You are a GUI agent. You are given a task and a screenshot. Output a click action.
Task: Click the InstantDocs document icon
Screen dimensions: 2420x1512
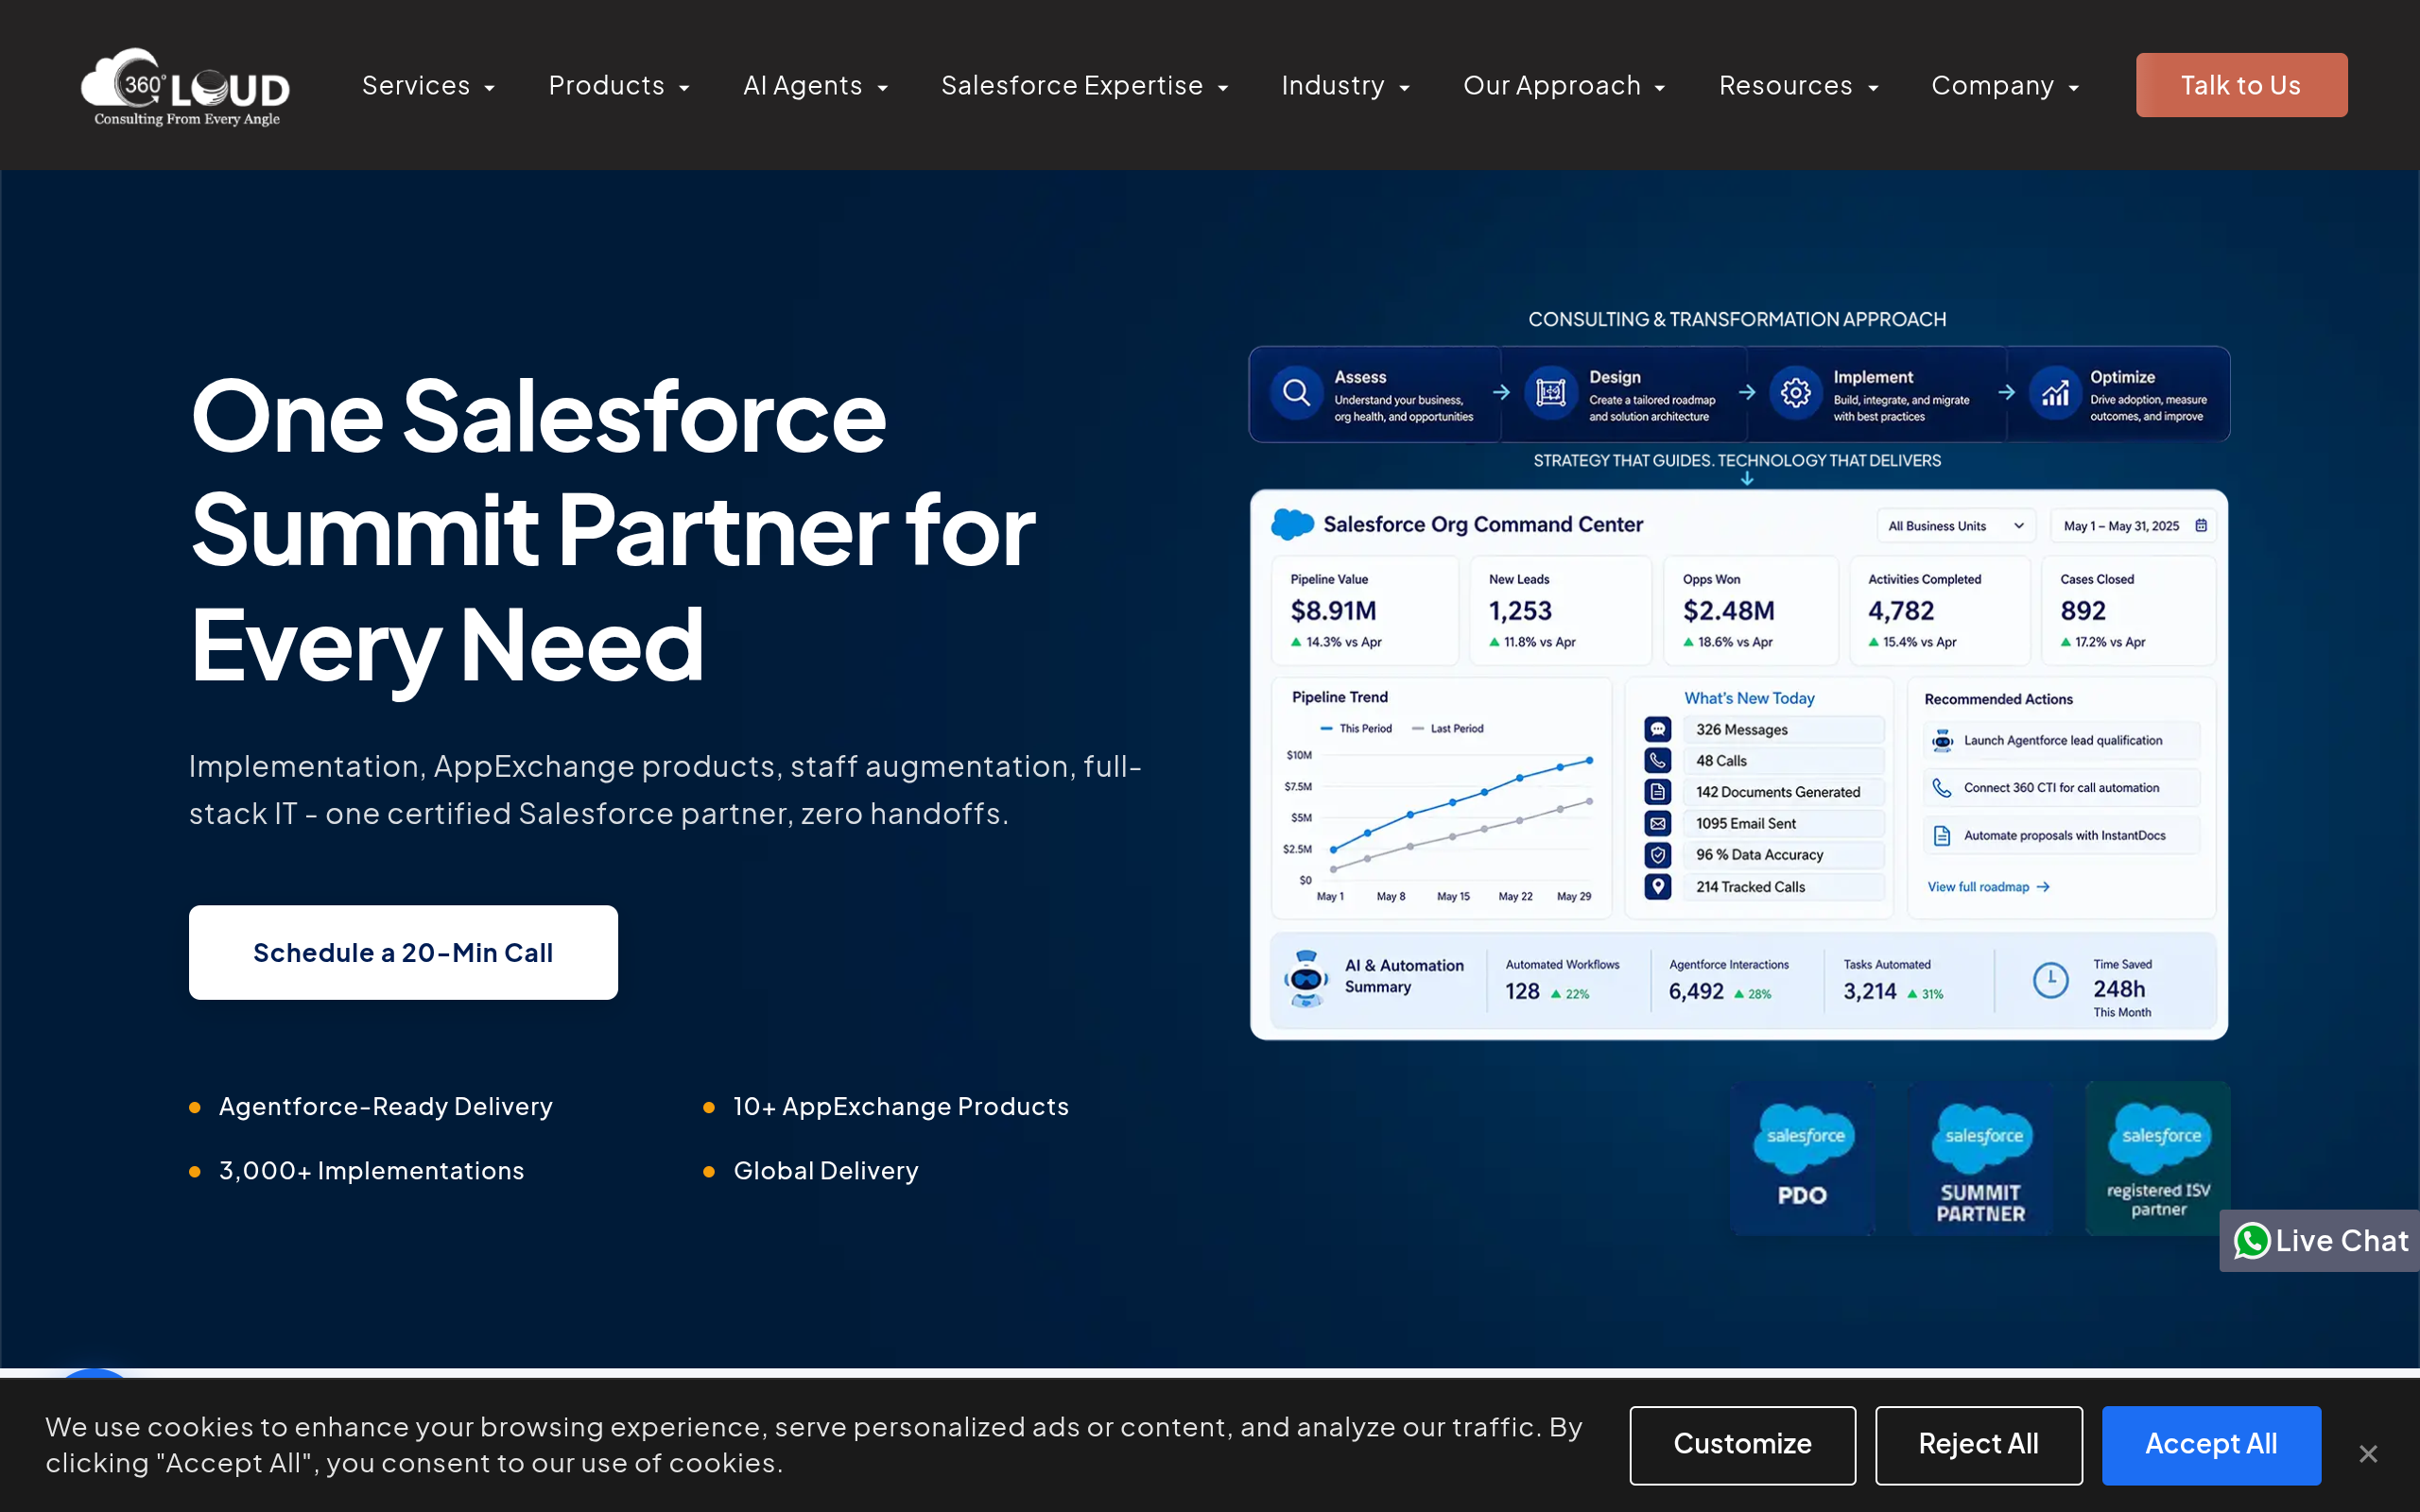(1942, 836)
